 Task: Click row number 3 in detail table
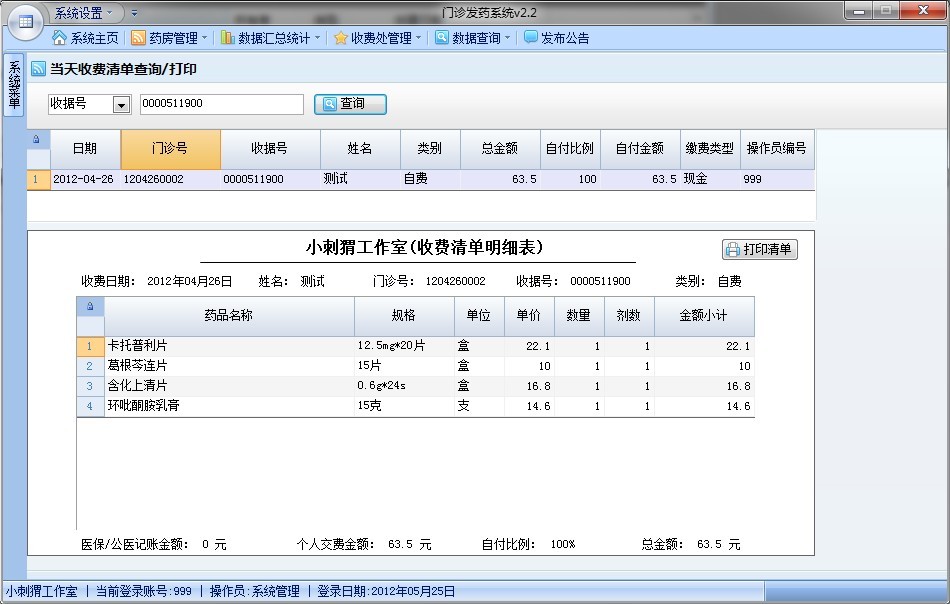[90, 386]
